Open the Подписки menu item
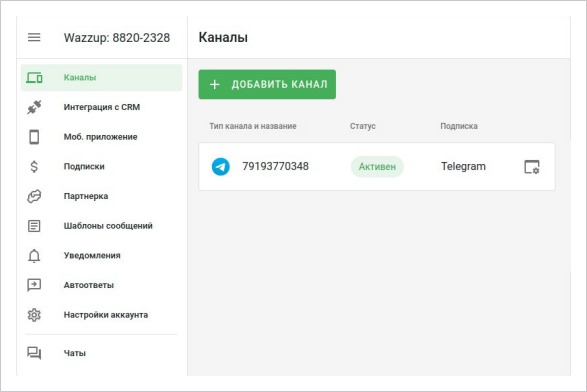The height and width of the screenshot is (392, 587). 101,166
